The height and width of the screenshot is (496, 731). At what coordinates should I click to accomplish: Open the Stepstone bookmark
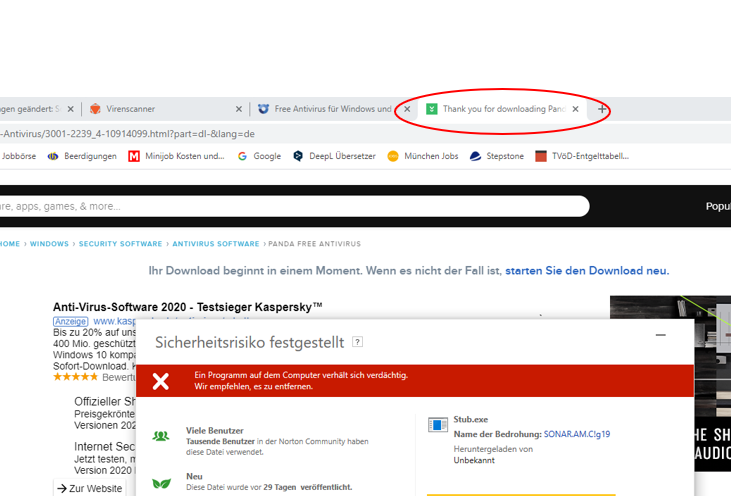497,156
